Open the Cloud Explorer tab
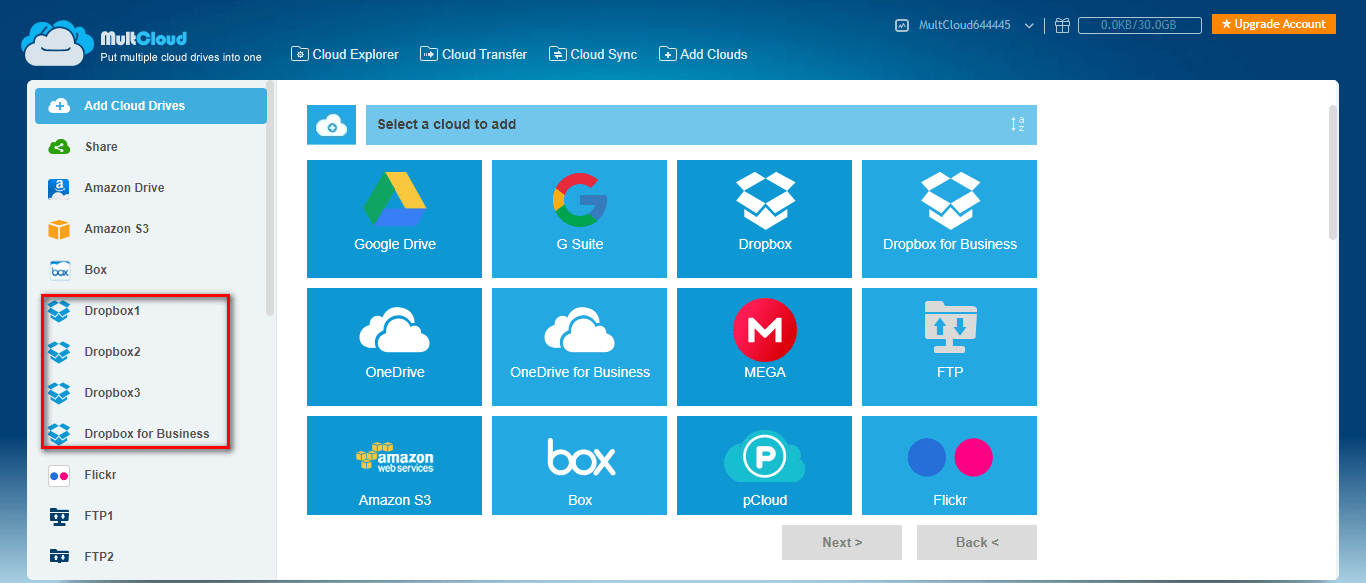 pos(345,54)
